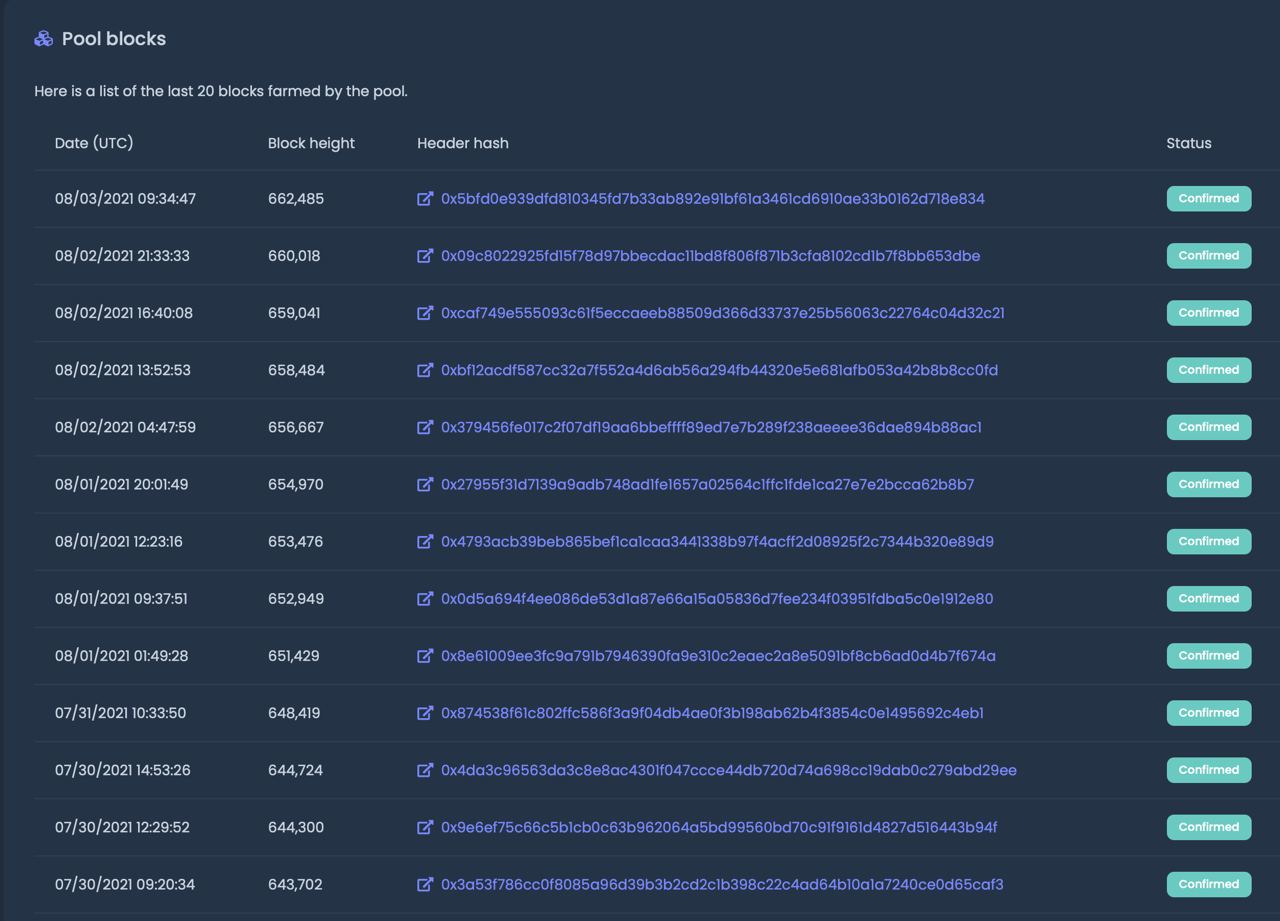Click Confirmed badge for block 651,429
This screenshot has height=921, width=1280.
(1209, 655)
